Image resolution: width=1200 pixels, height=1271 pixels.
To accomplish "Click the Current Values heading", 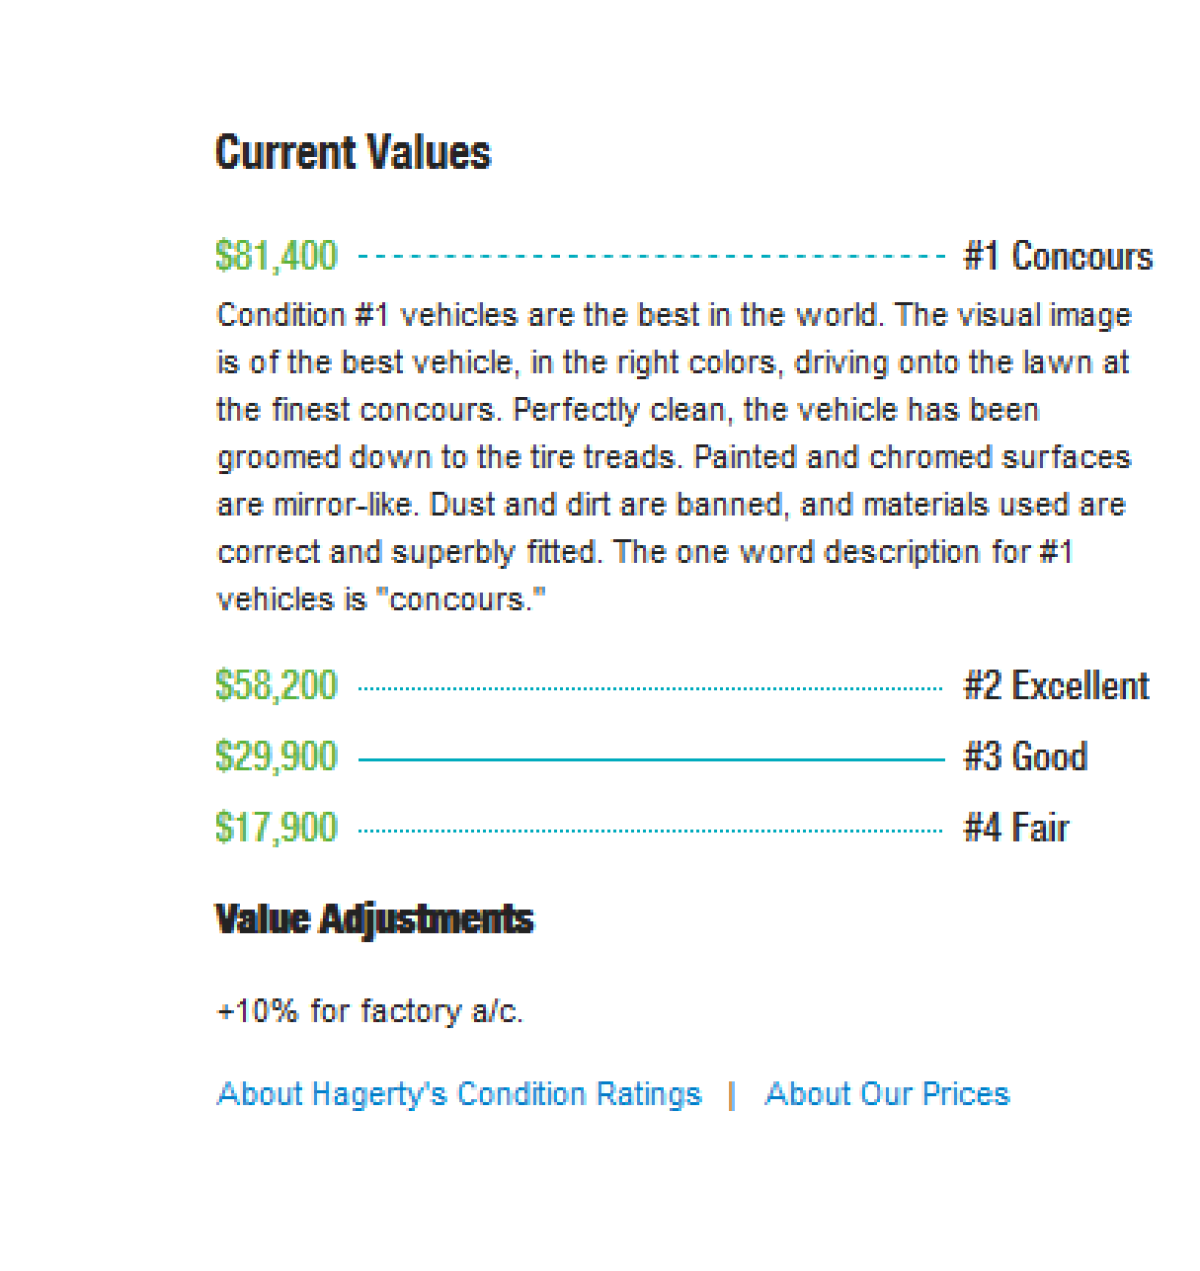I will point(353,153).
